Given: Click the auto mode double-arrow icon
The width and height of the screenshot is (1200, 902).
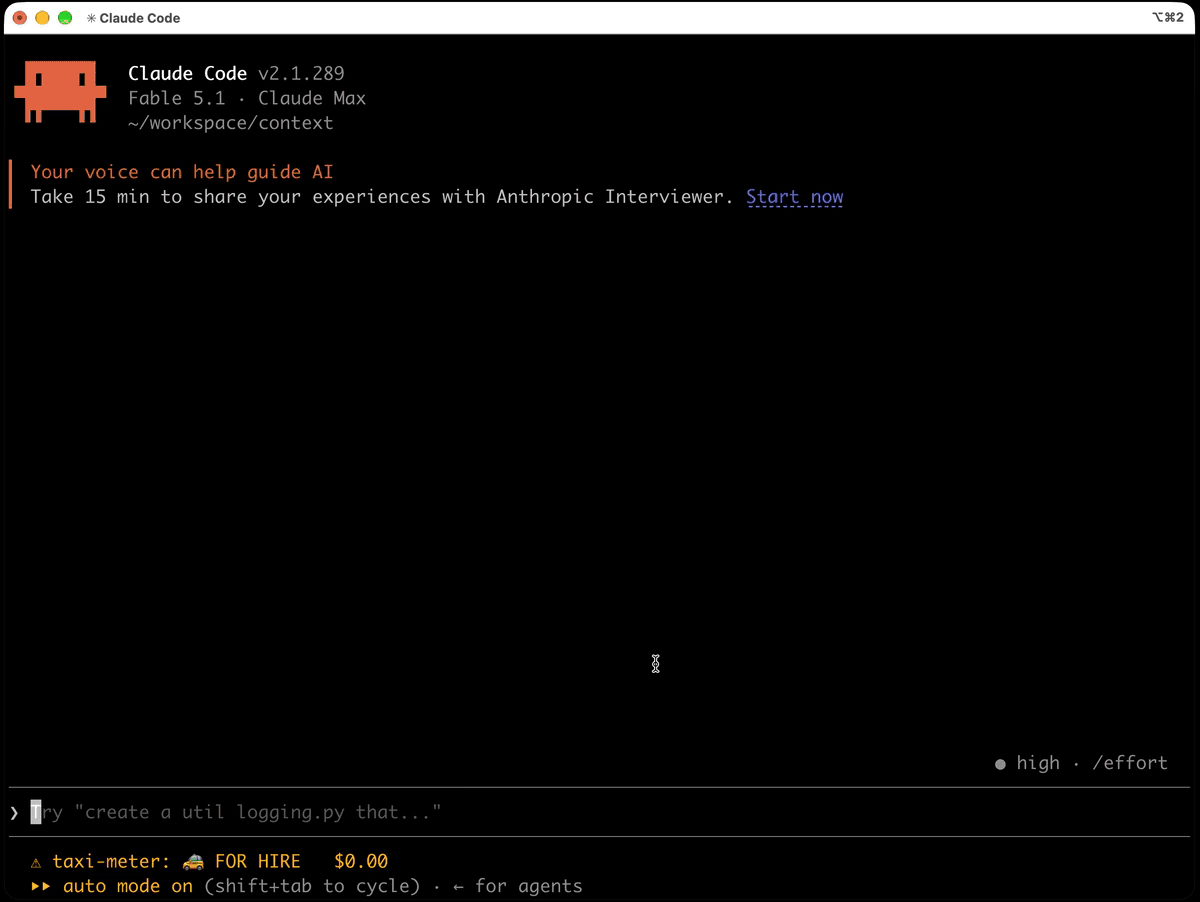Looking at the screenshot, I should pos(41,886).
